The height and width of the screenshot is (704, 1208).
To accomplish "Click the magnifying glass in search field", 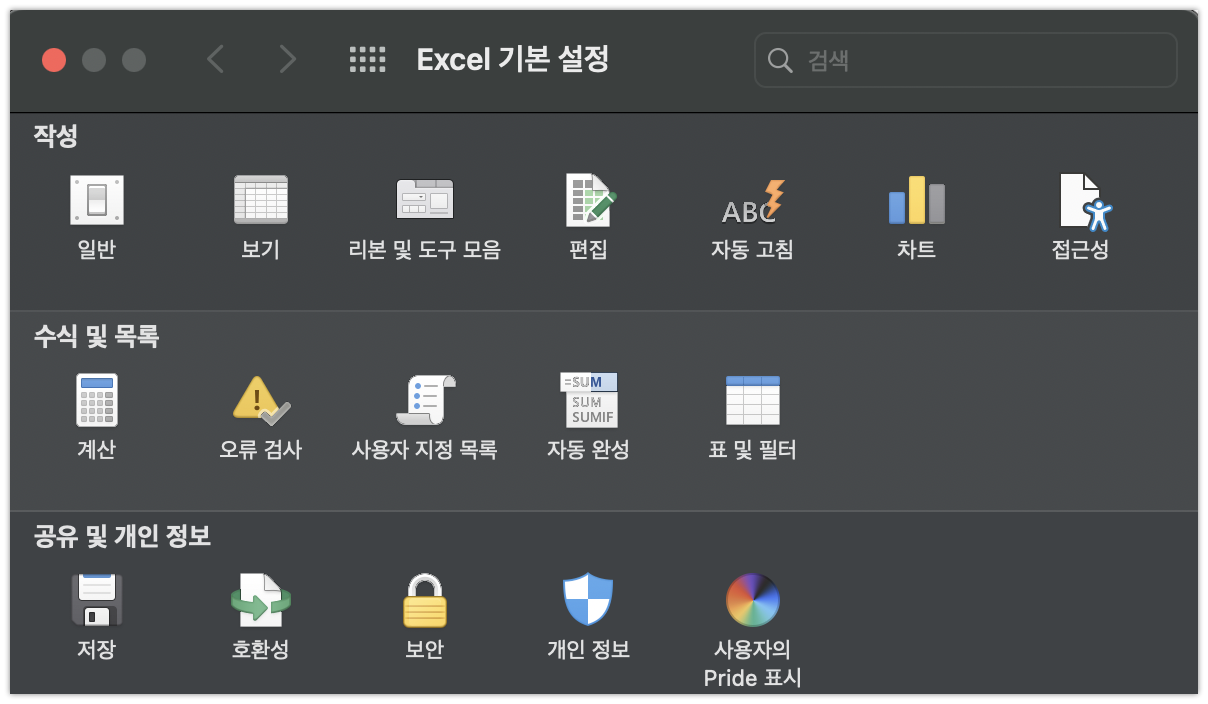I will [780, 60].
